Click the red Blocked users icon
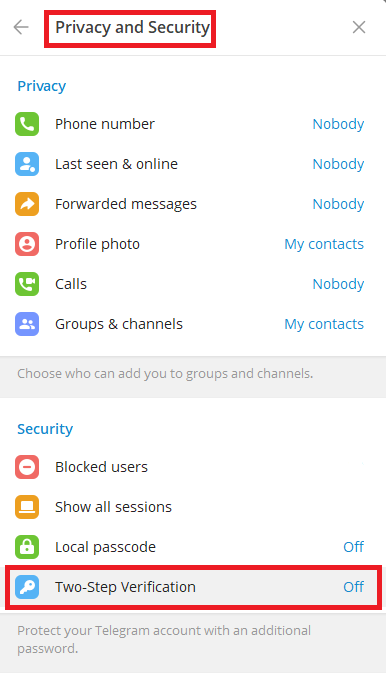386x679 pixels. (27, 467)
